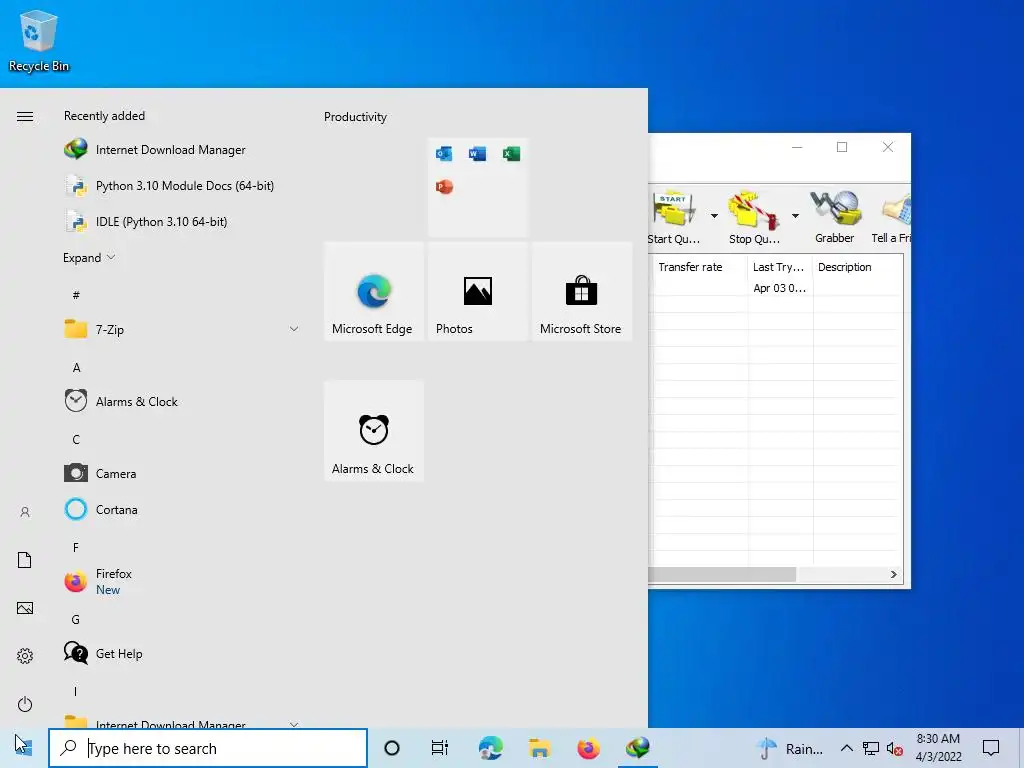1024x768 pixels.
Task: Focus the taskbar search box
Action: tap(208, 748)
